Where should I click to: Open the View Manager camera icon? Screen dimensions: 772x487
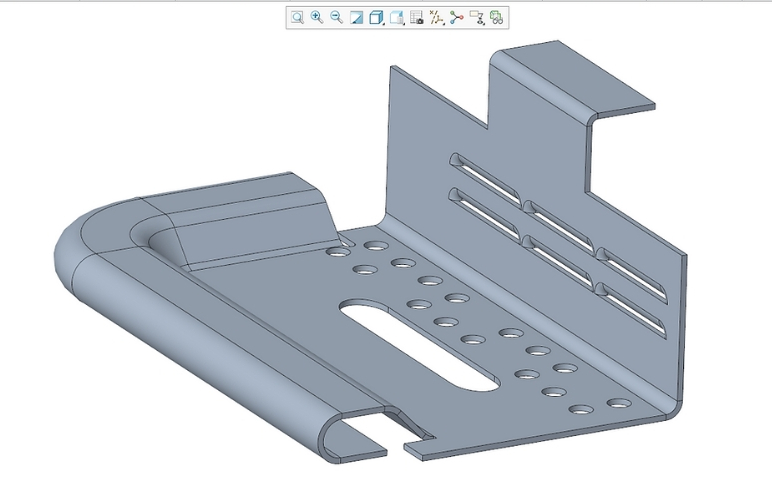pyautogui.click(x=417, y=18)
